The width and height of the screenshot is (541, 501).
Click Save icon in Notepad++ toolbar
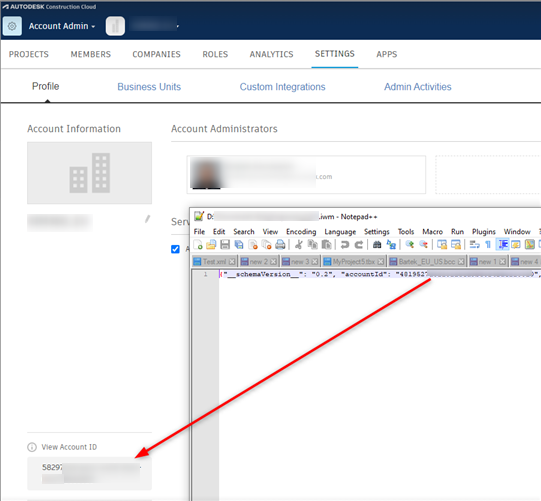tap(225, 245)
